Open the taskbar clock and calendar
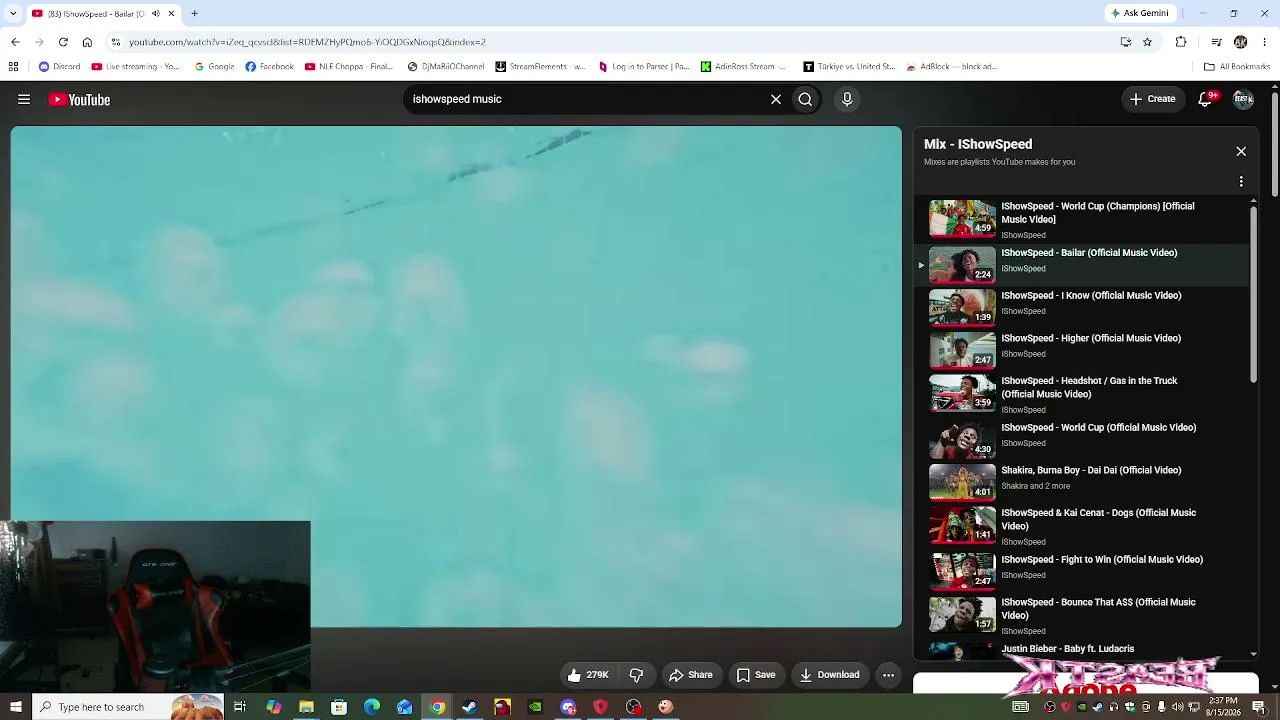1280x720 pixels. click(1223, 707)
